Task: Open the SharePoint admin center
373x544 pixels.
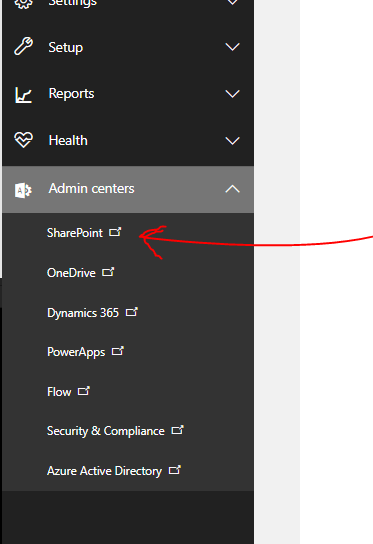Action: tap(75, 232)
